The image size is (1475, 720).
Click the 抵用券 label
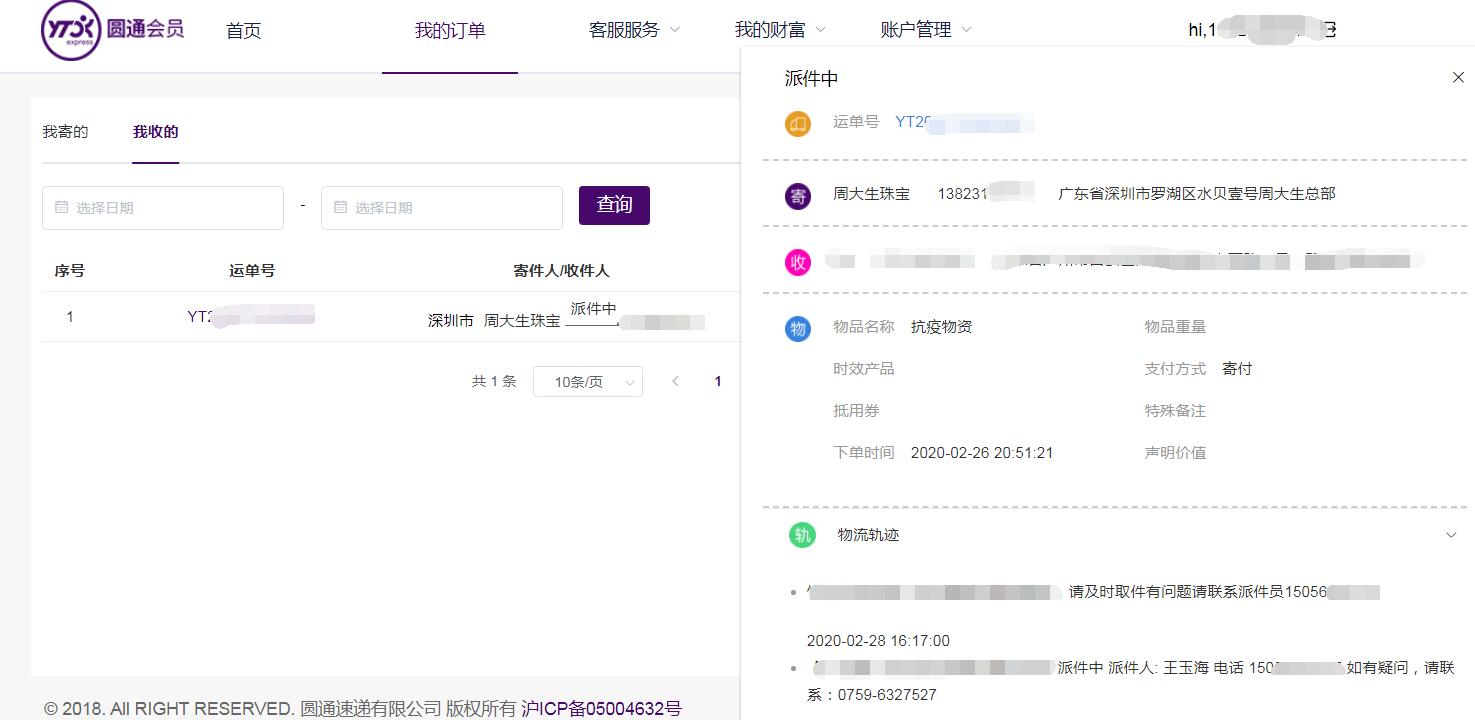pos(856,411)
